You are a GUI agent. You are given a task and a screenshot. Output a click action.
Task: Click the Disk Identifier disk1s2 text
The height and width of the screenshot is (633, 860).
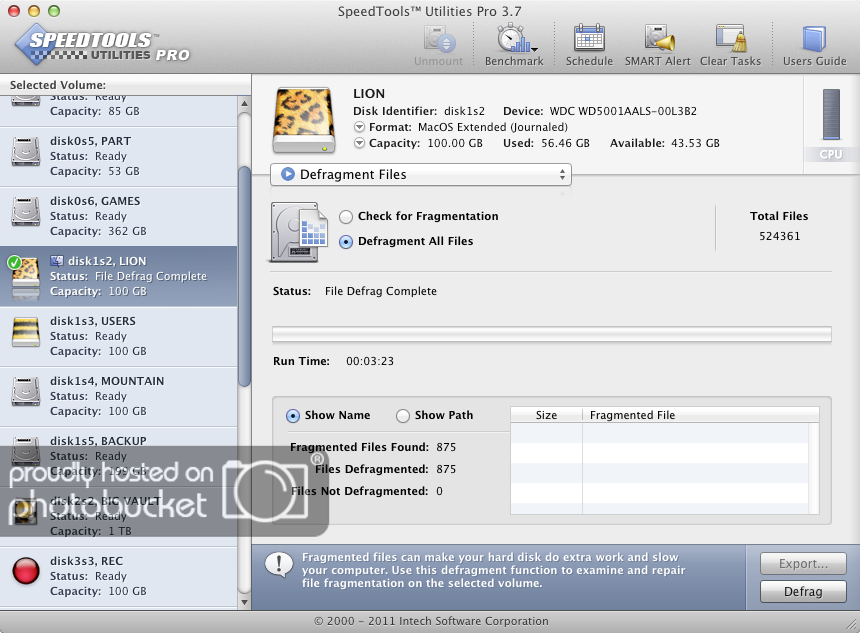(x=419, y=111)
